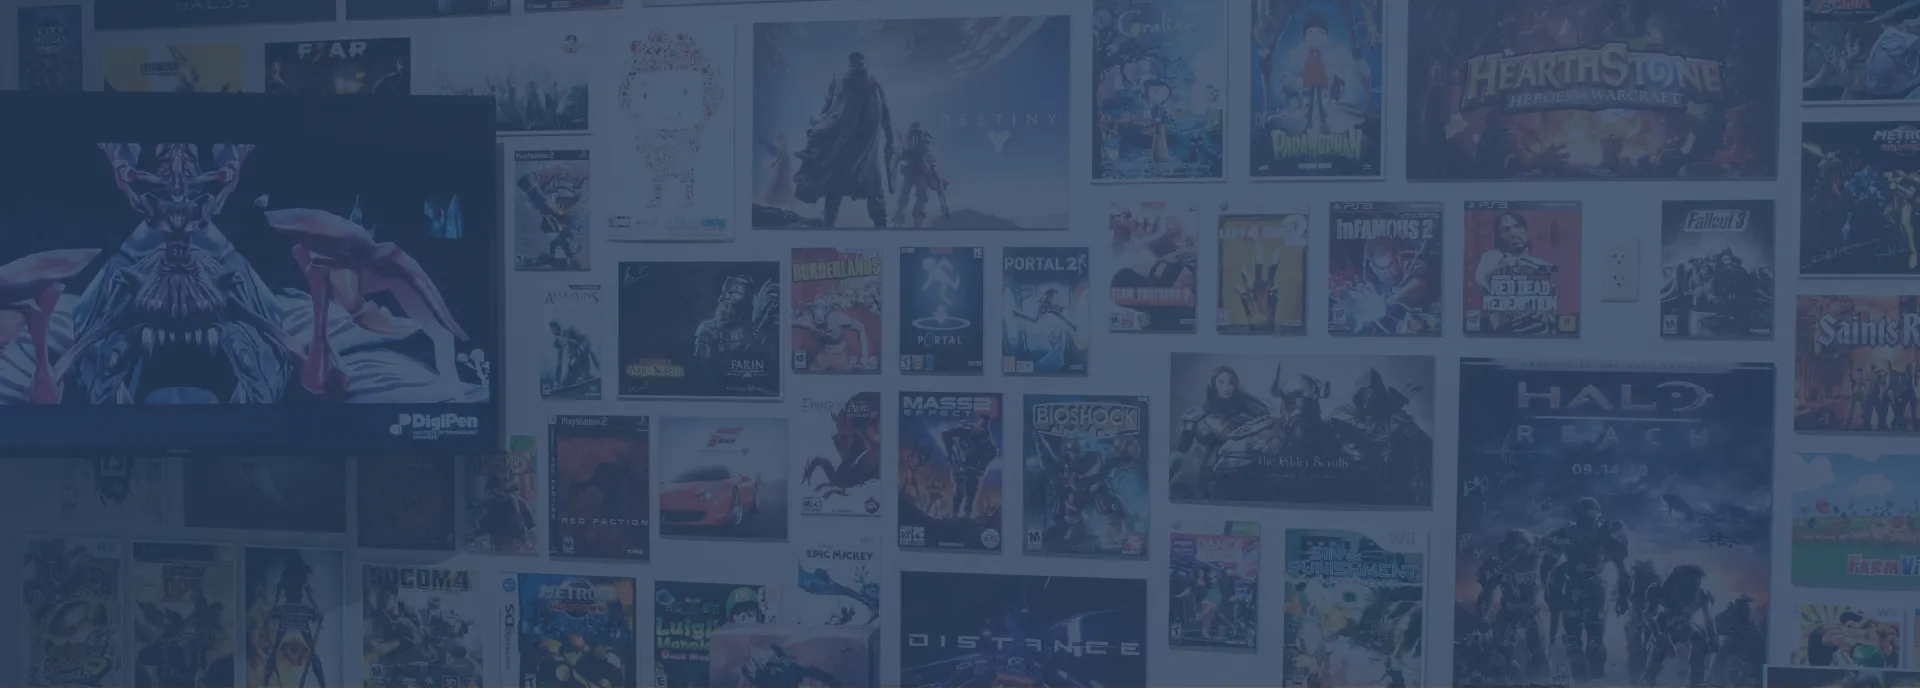Open the ParaNorman movie poster

[x=1317, y=88]
